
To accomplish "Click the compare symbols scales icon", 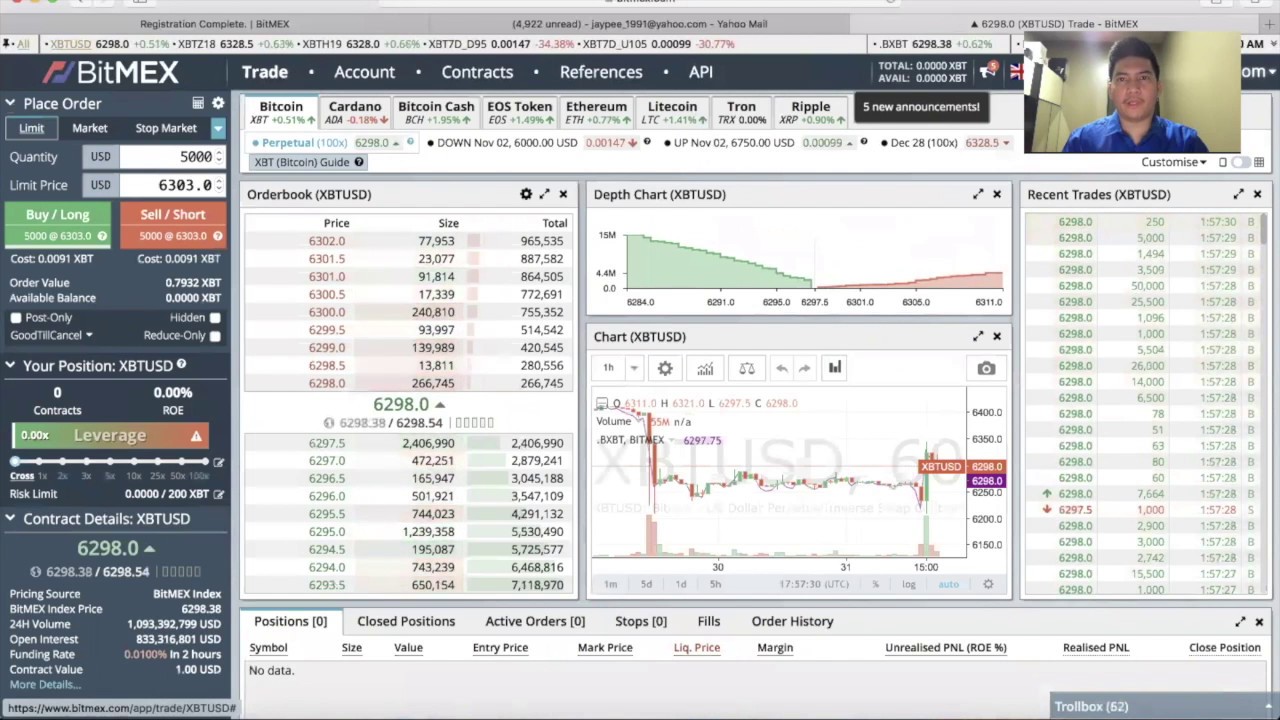I will tap(747, 368).
